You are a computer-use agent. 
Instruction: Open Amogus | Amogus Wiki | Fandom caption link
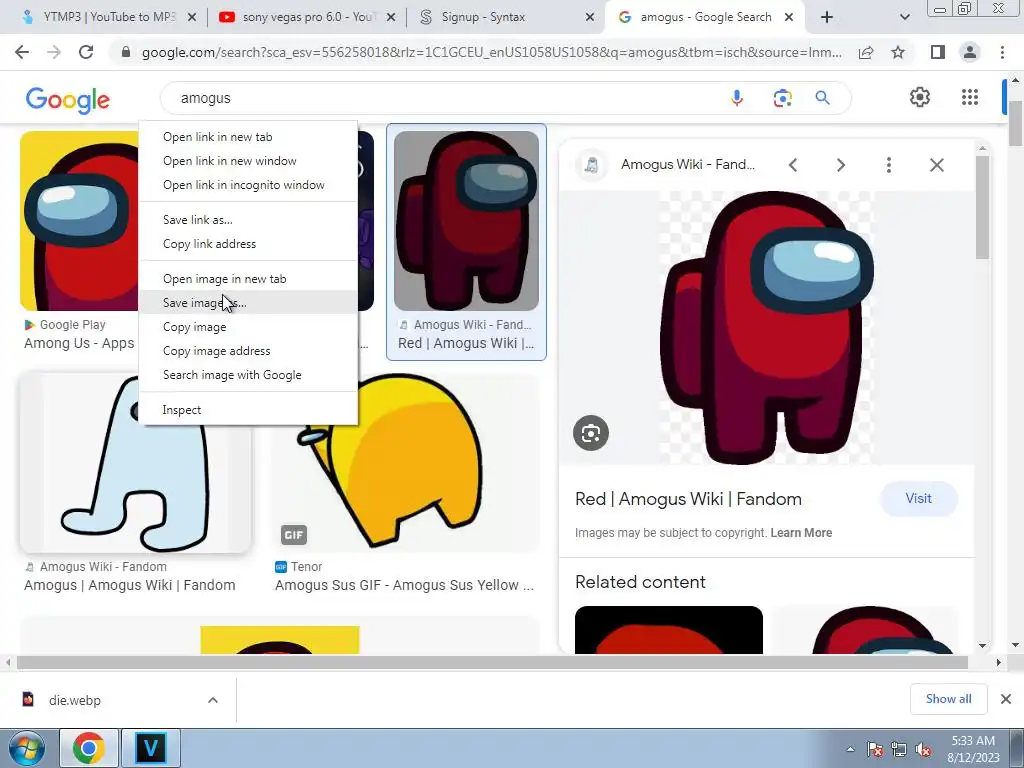pos(130,585)
